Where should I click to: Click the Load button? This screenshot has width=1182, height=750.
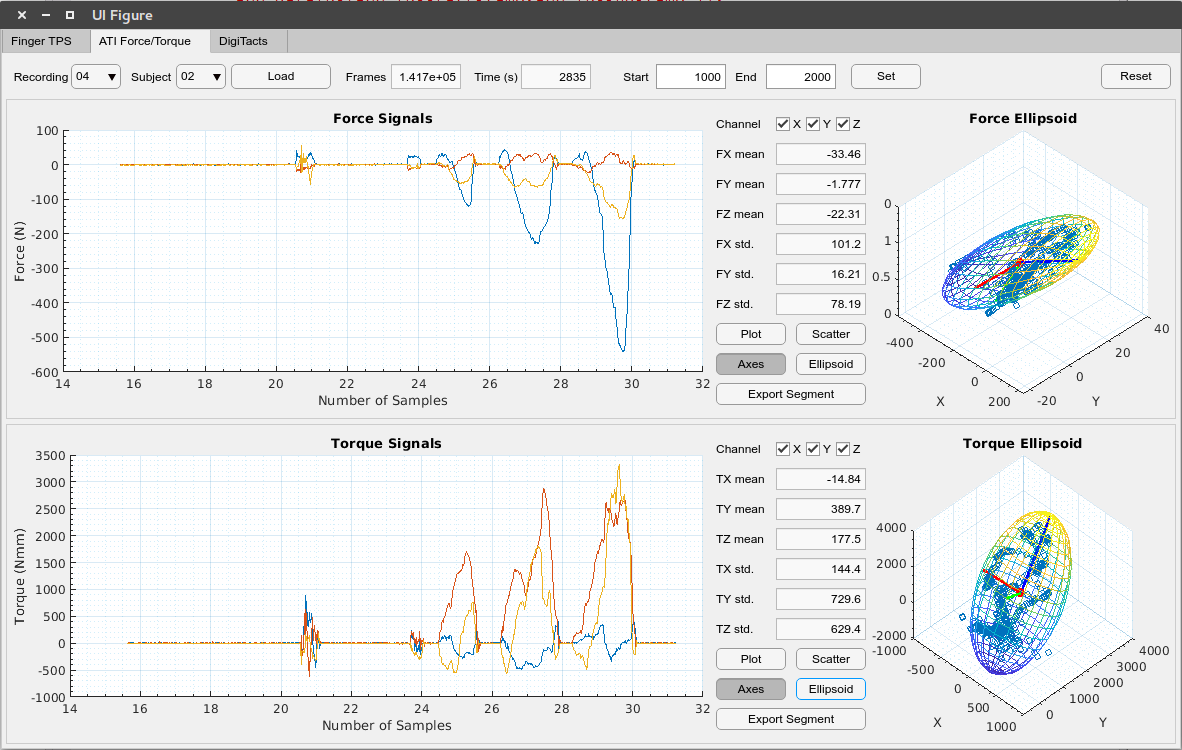[280, 76]
